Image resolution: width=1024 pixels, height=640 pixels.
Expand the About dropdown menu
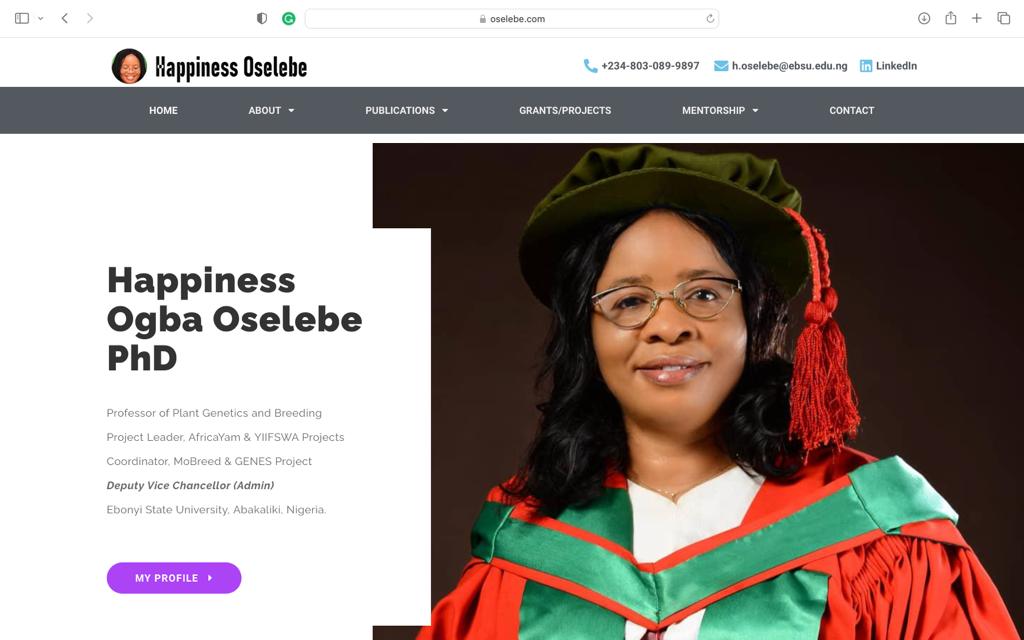coord(271,110)
